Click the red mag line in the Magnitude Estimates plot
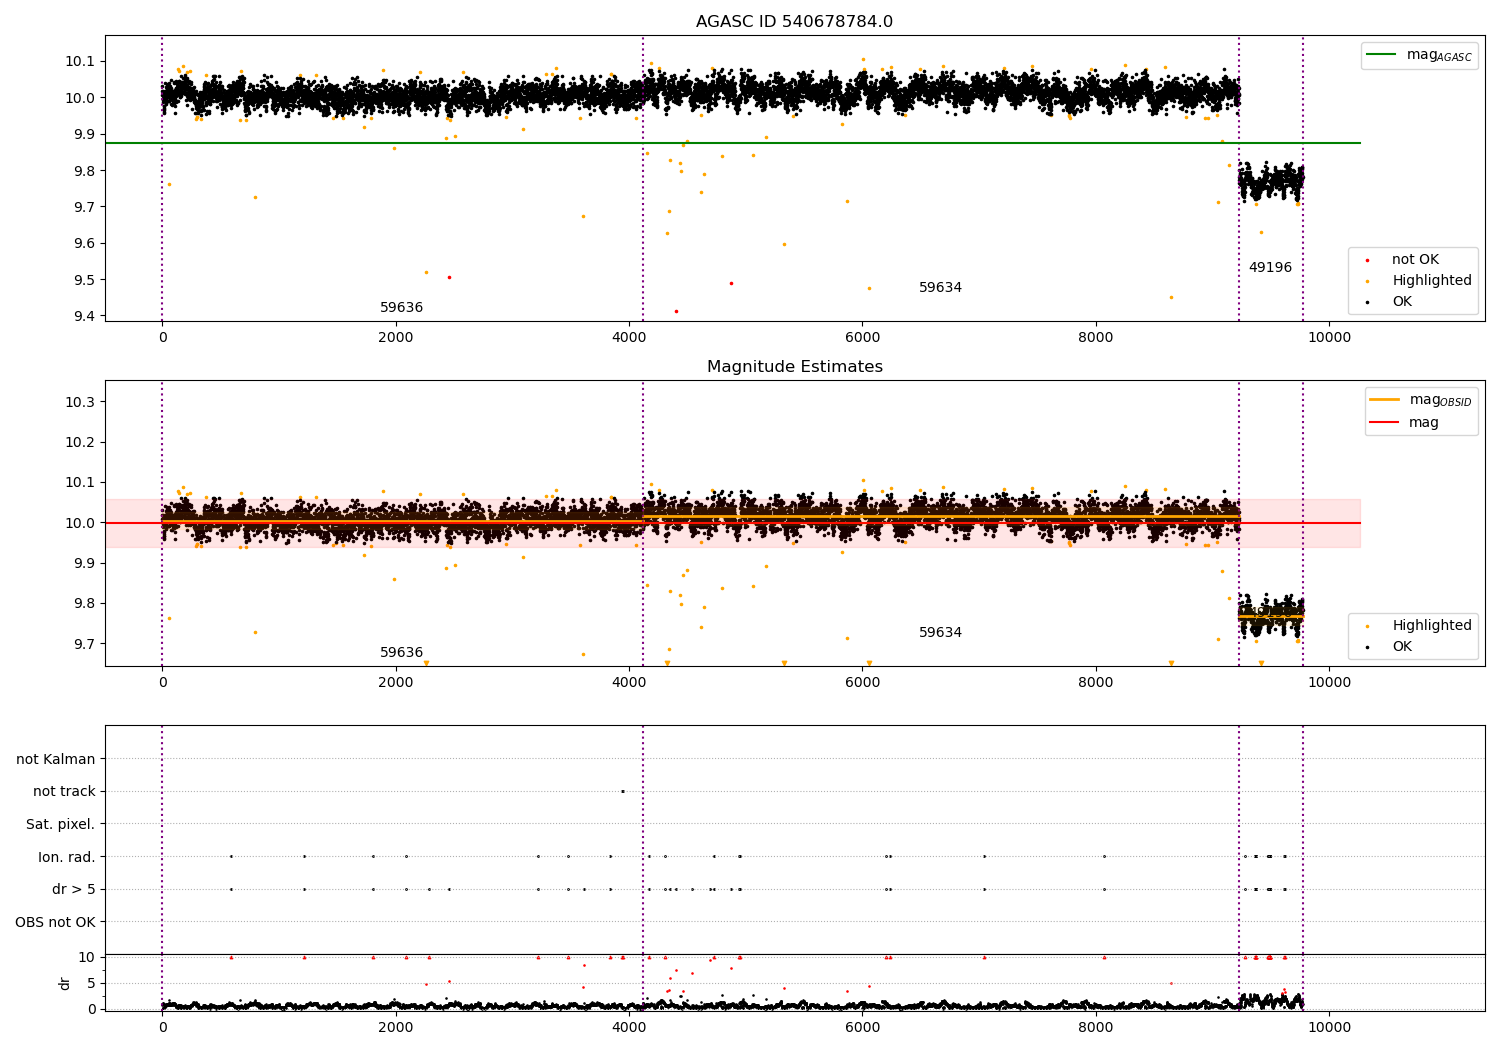The width and height of the screenshot is (1500, 1050). [x=732, y=523]
